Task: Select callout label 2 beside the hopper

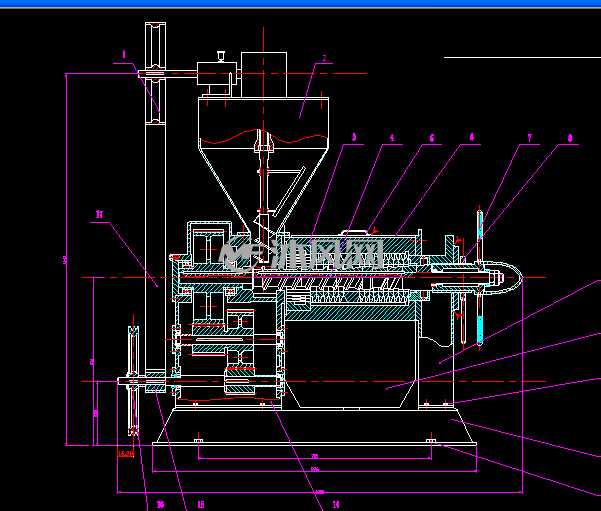Action: click(324, 58)
